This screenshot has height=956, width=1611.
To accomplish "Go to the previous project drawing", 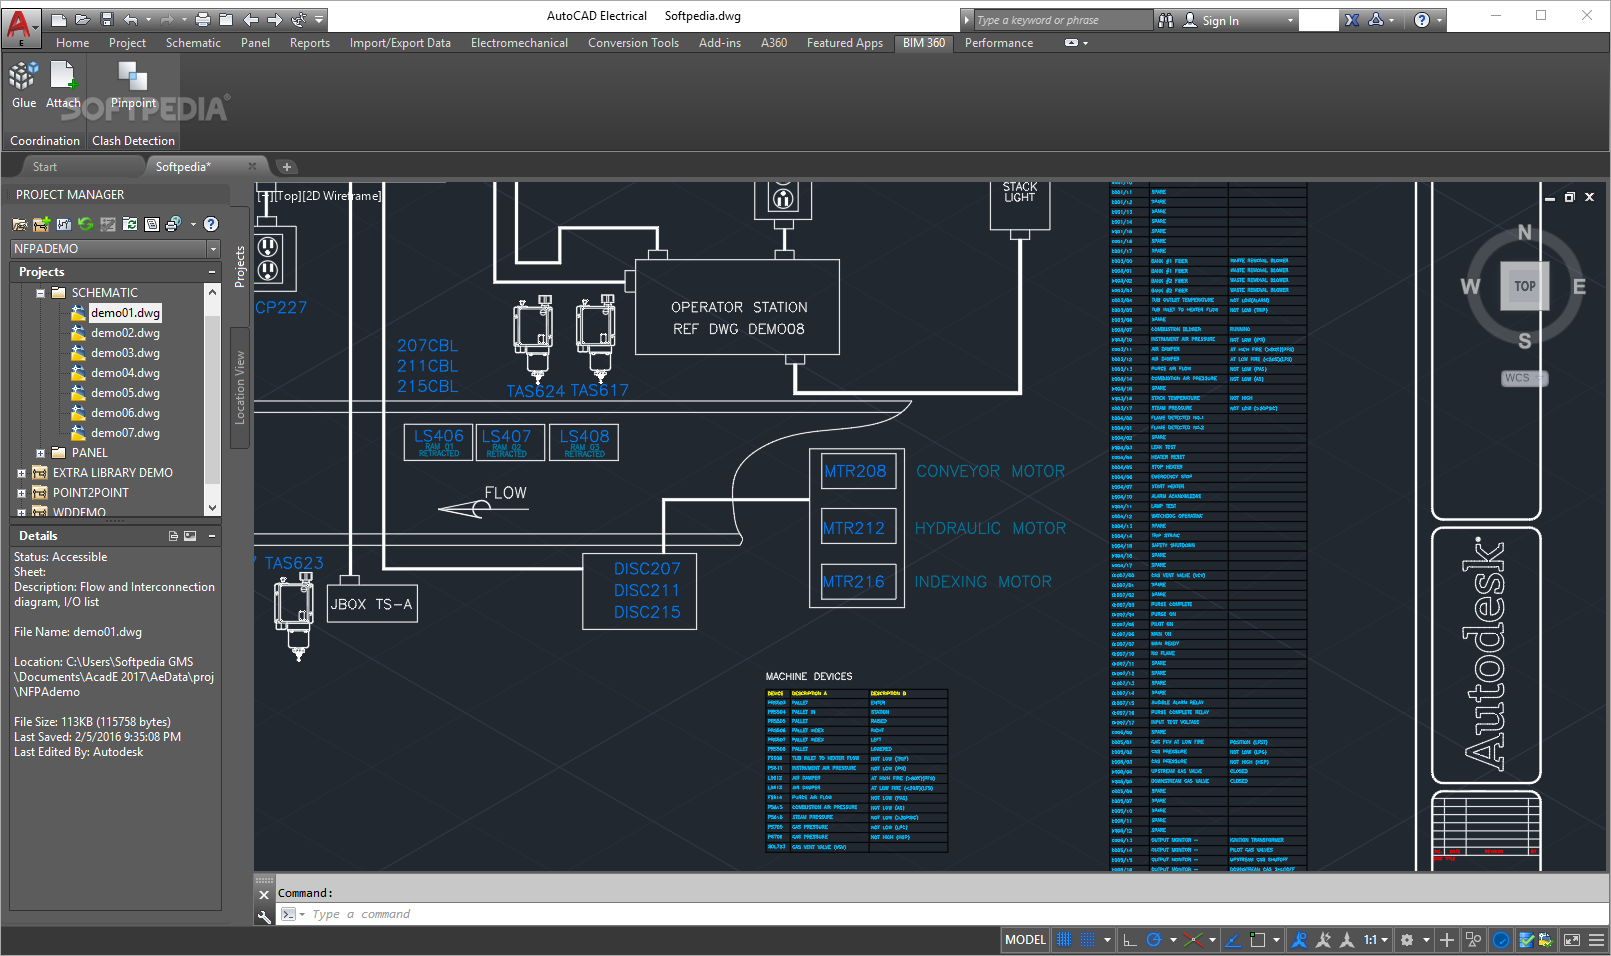I will tap(251, 20).
